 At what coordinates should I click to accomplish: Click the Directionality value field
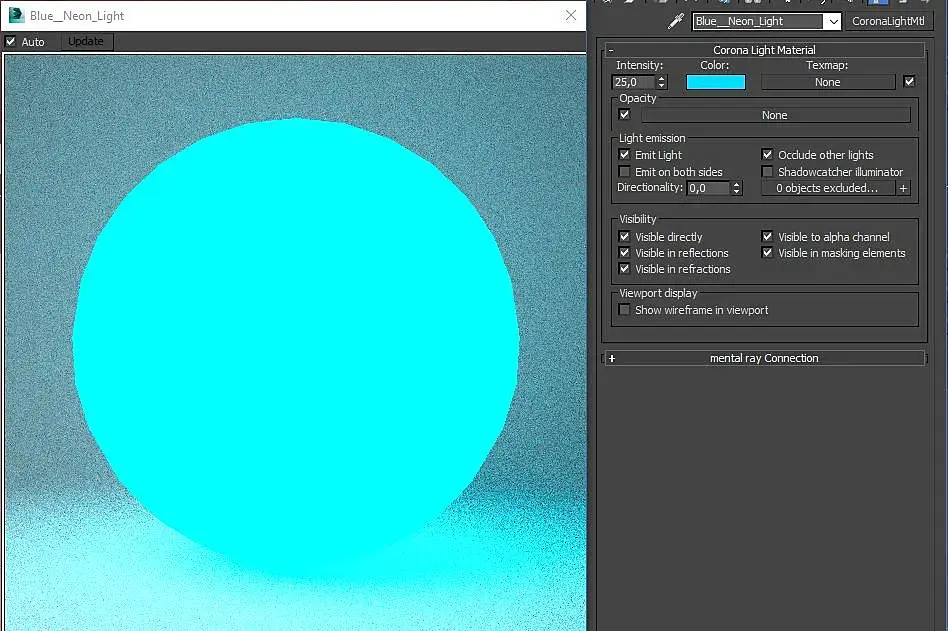709,188
